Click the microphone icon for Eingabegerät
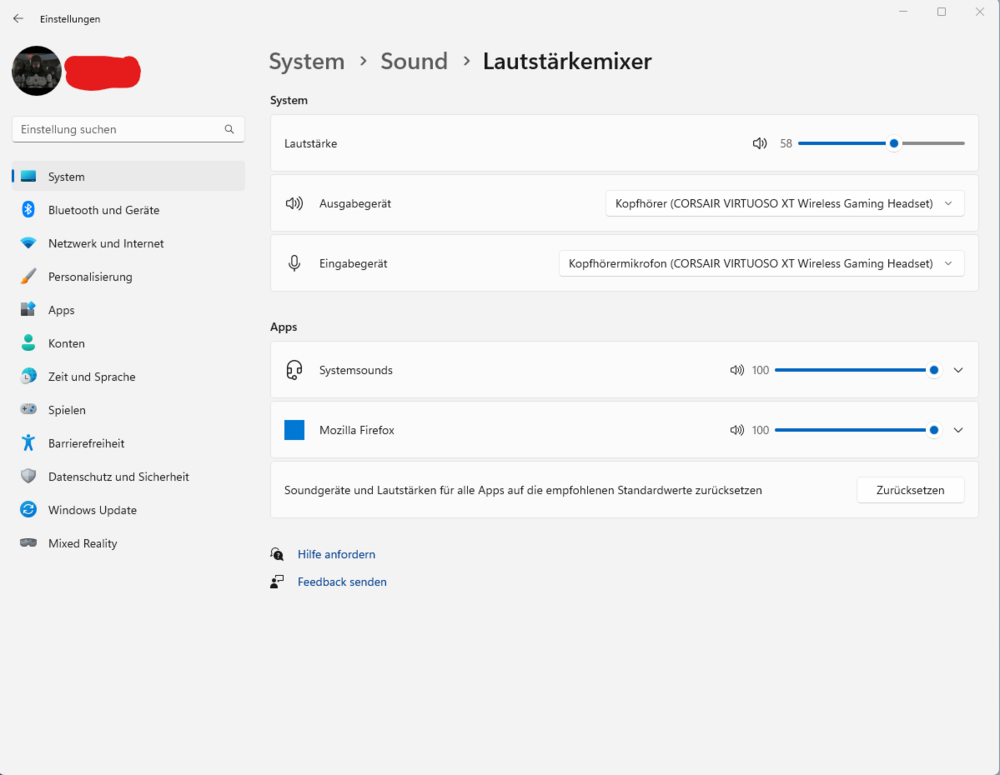The height and width of the screenshot is (775, 1000). [294, 263]
